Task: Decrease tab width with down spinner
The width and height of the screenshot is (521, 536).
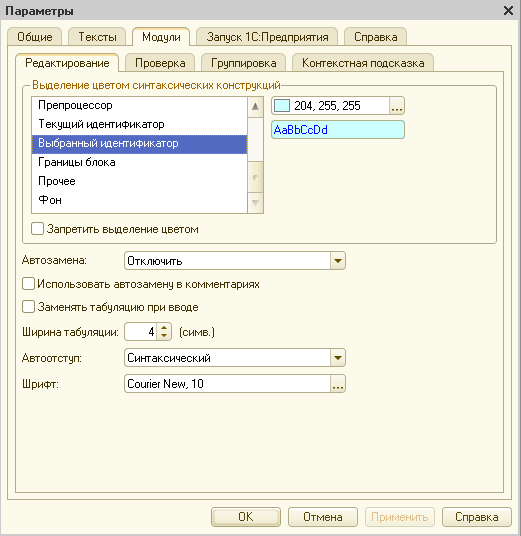Action: [x=164, y=336]
